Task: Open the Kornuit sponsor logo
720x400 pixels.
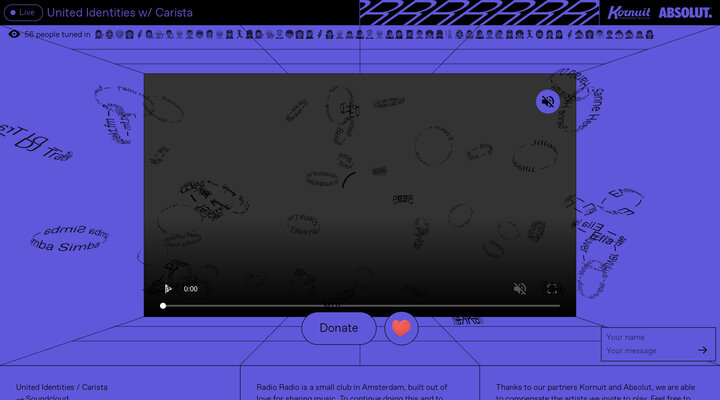Action: tap(628, 12)
